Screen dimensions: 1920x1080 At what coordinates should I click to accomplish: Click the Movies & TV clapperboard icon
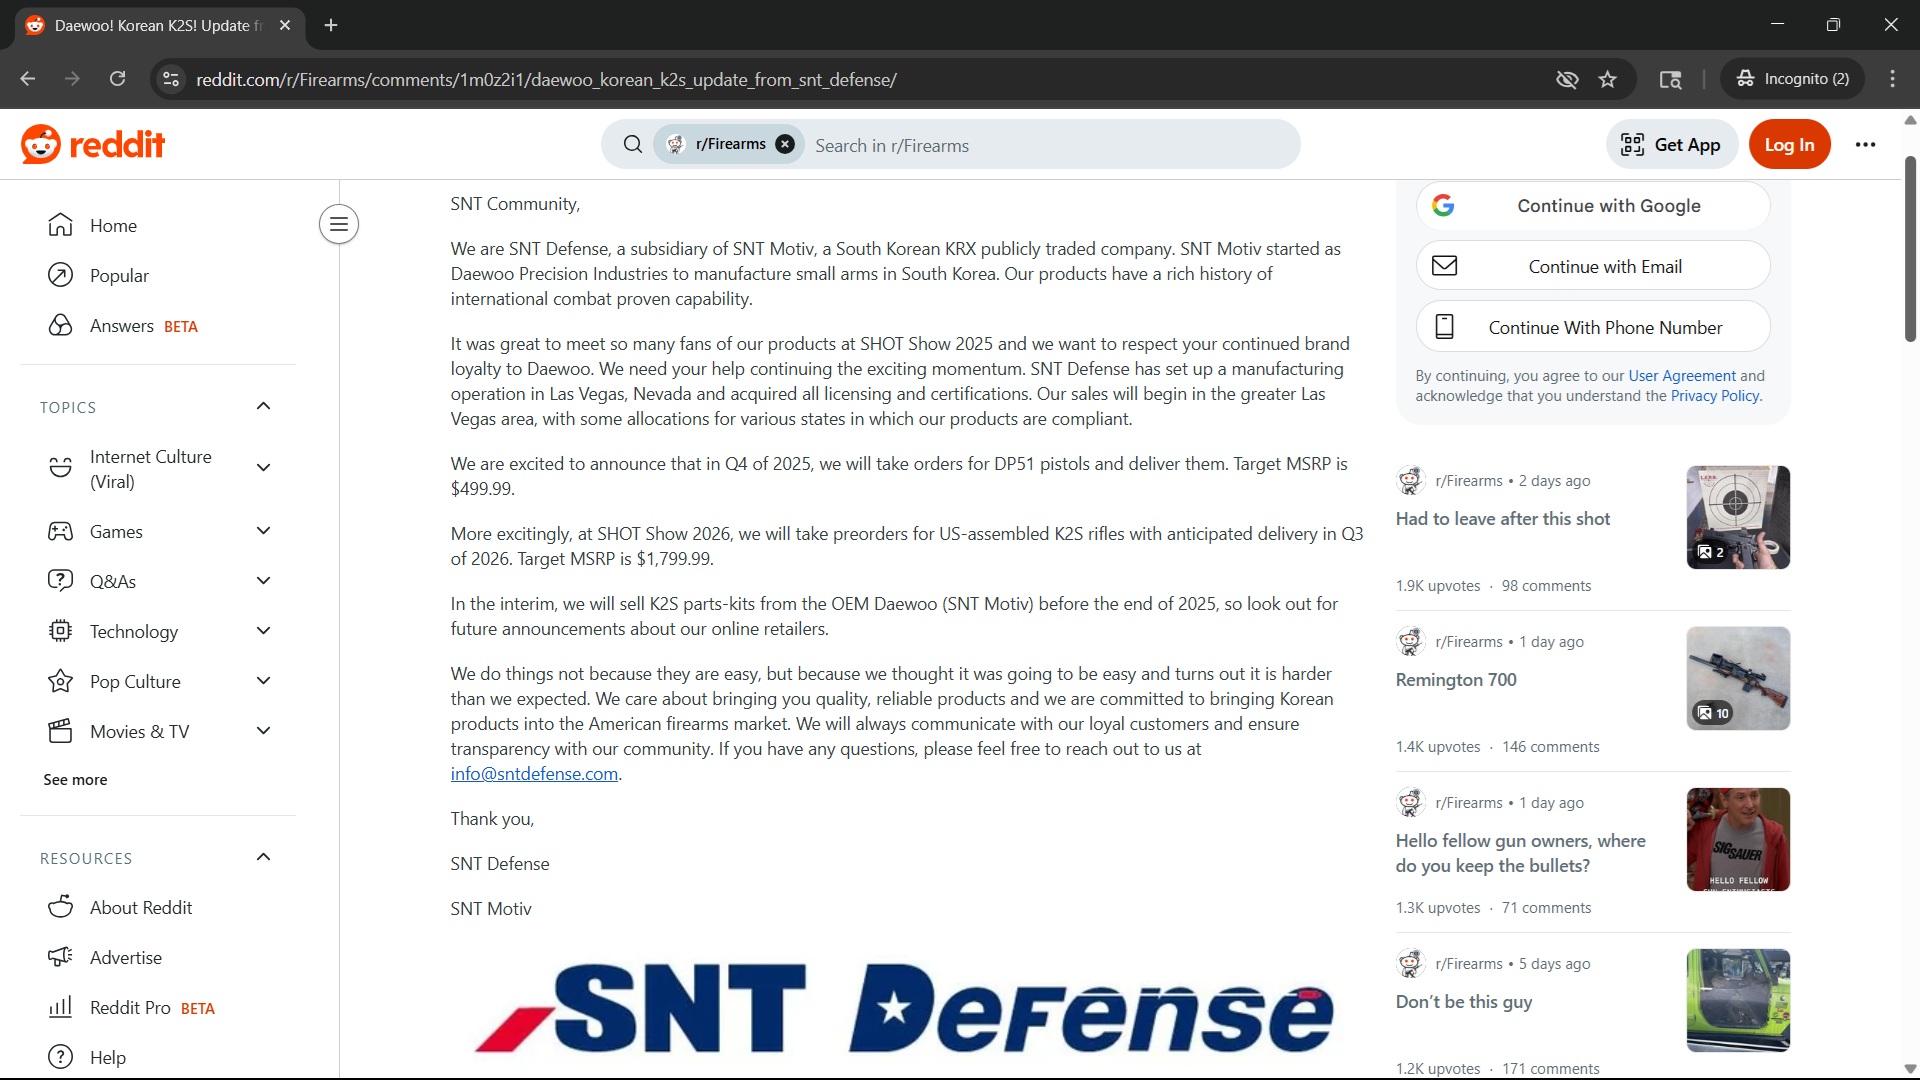[61, 731]
